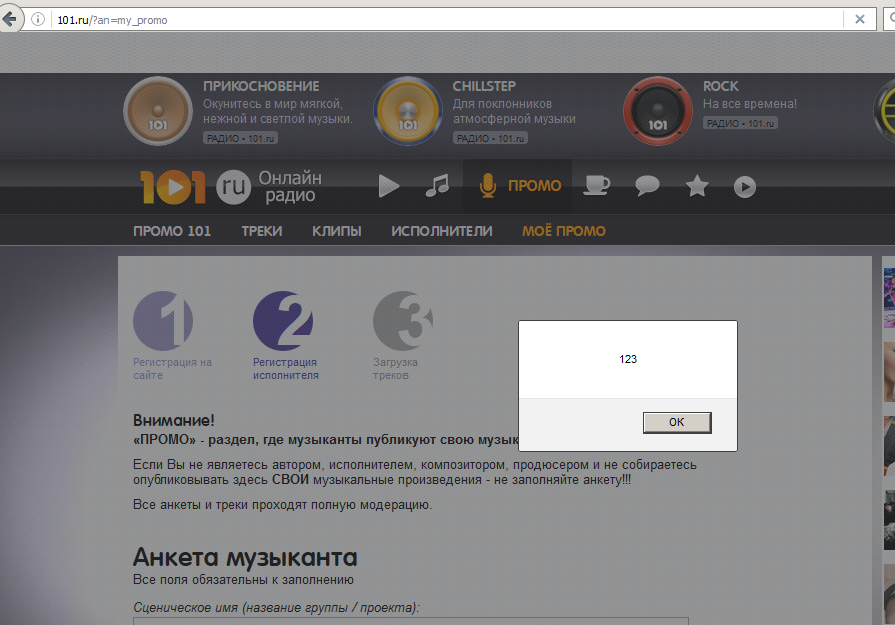The image size is (895, 625).
Task: Open the speech bubble chat icon
Action: (x=647, y=186)
